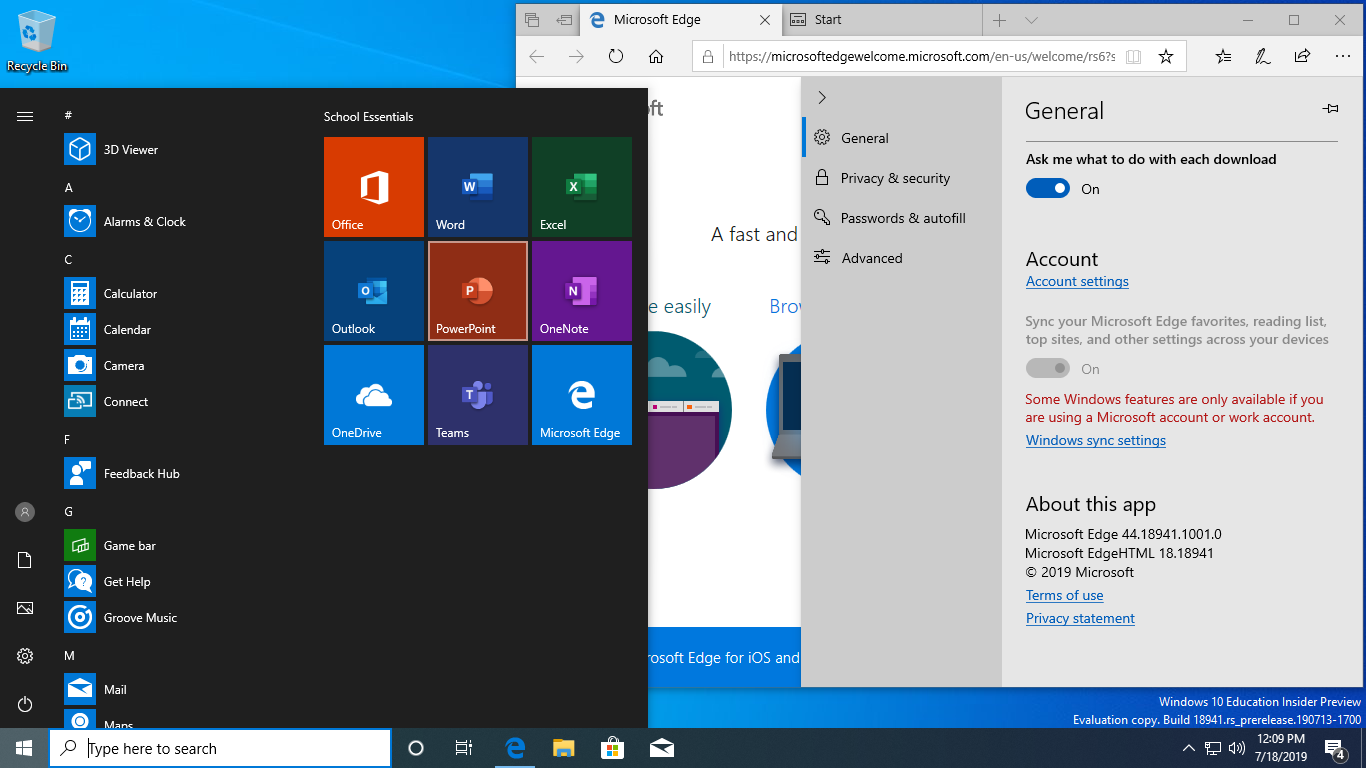Image resolution: width=1366 pixels, height=768 pixels.
Task: Launch Word from the Start tiles
Action: [x=478, y=187]
